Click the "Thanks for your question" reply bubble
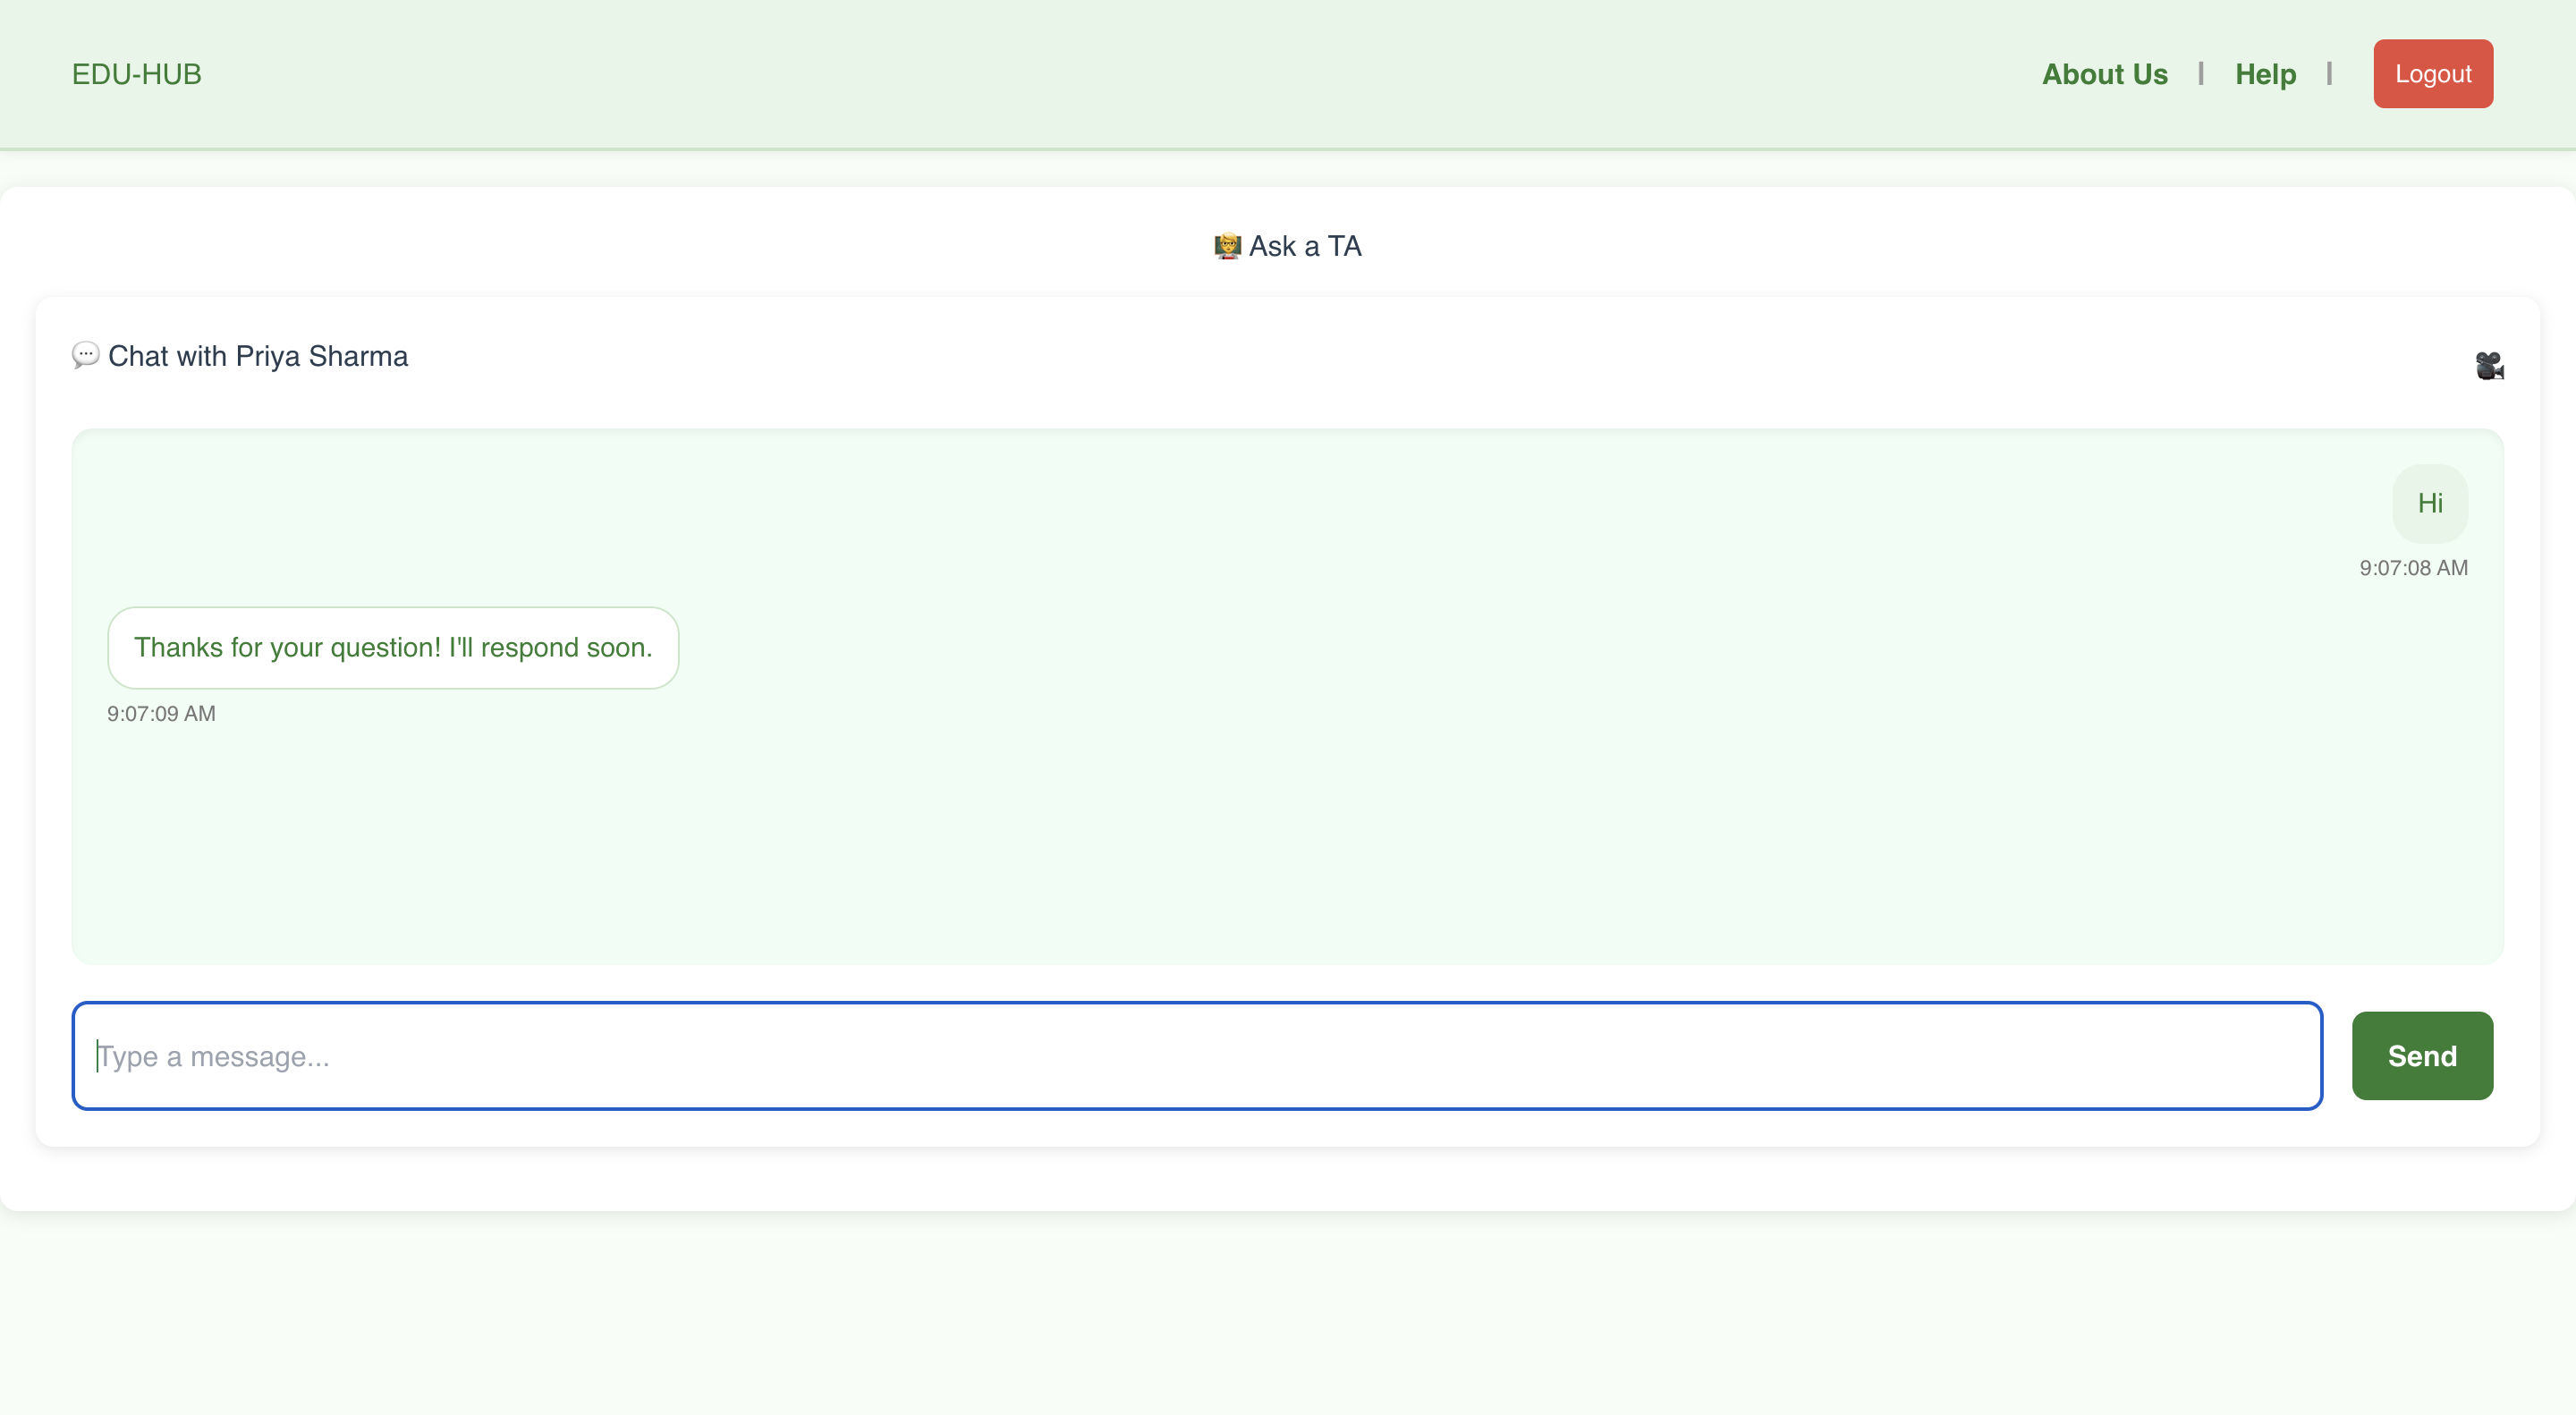The height and width of the screenshot is (1415, 2576). coord(393,647)
